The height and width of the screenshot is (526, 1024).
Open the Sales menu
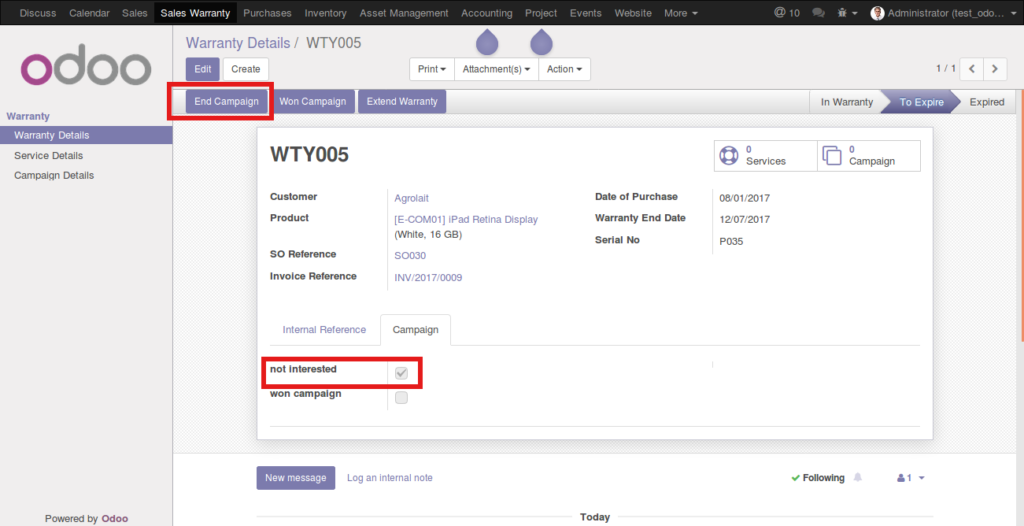(x=135, y=12)
